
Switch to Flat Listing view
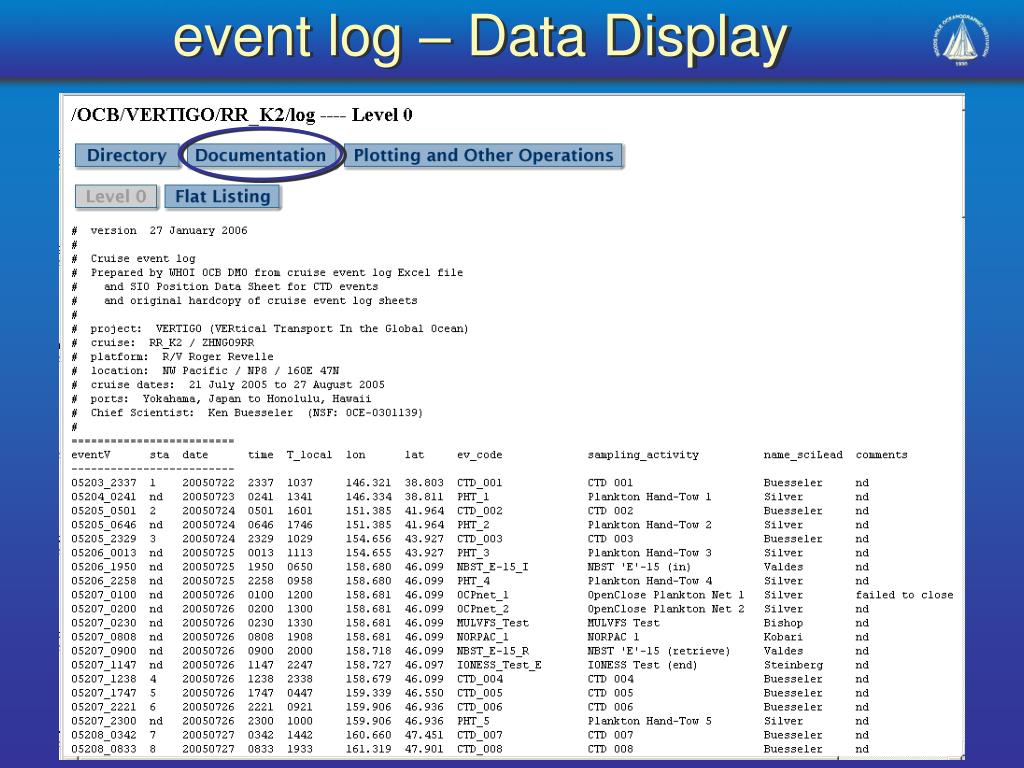pos(223,197)
